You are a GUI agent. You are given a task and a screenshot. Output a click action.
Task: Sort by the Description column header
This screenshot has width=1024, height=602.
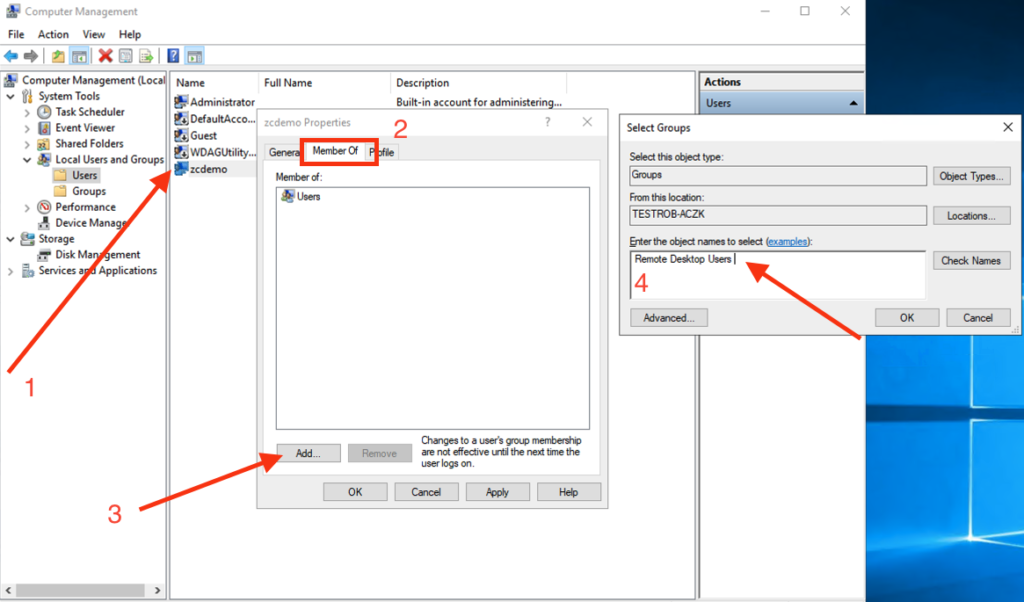tap(479, 83)
